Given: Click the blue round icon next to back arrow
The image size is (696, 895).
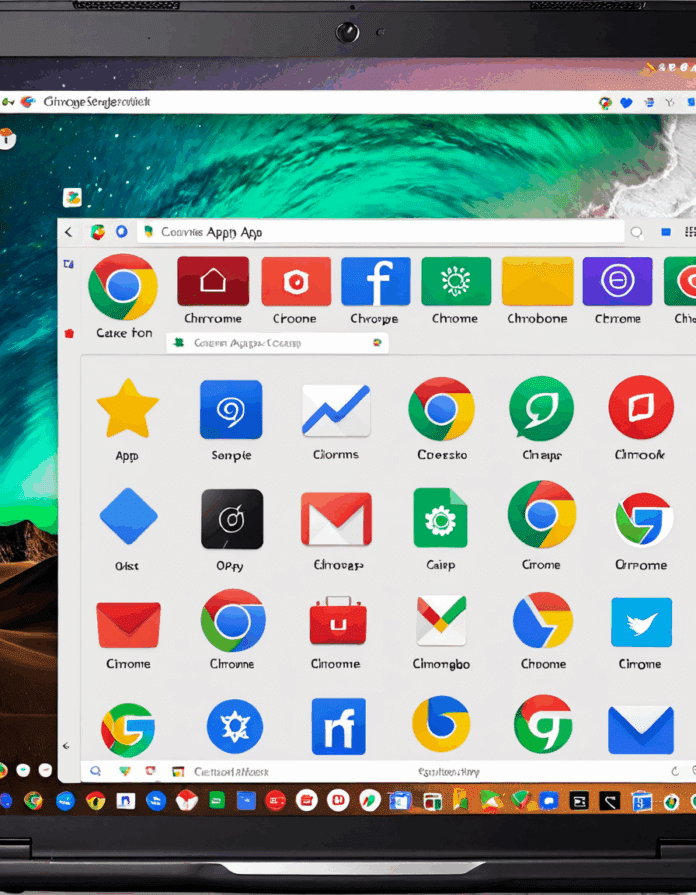Looking at the screenshot, I should [x=122, y=232].
